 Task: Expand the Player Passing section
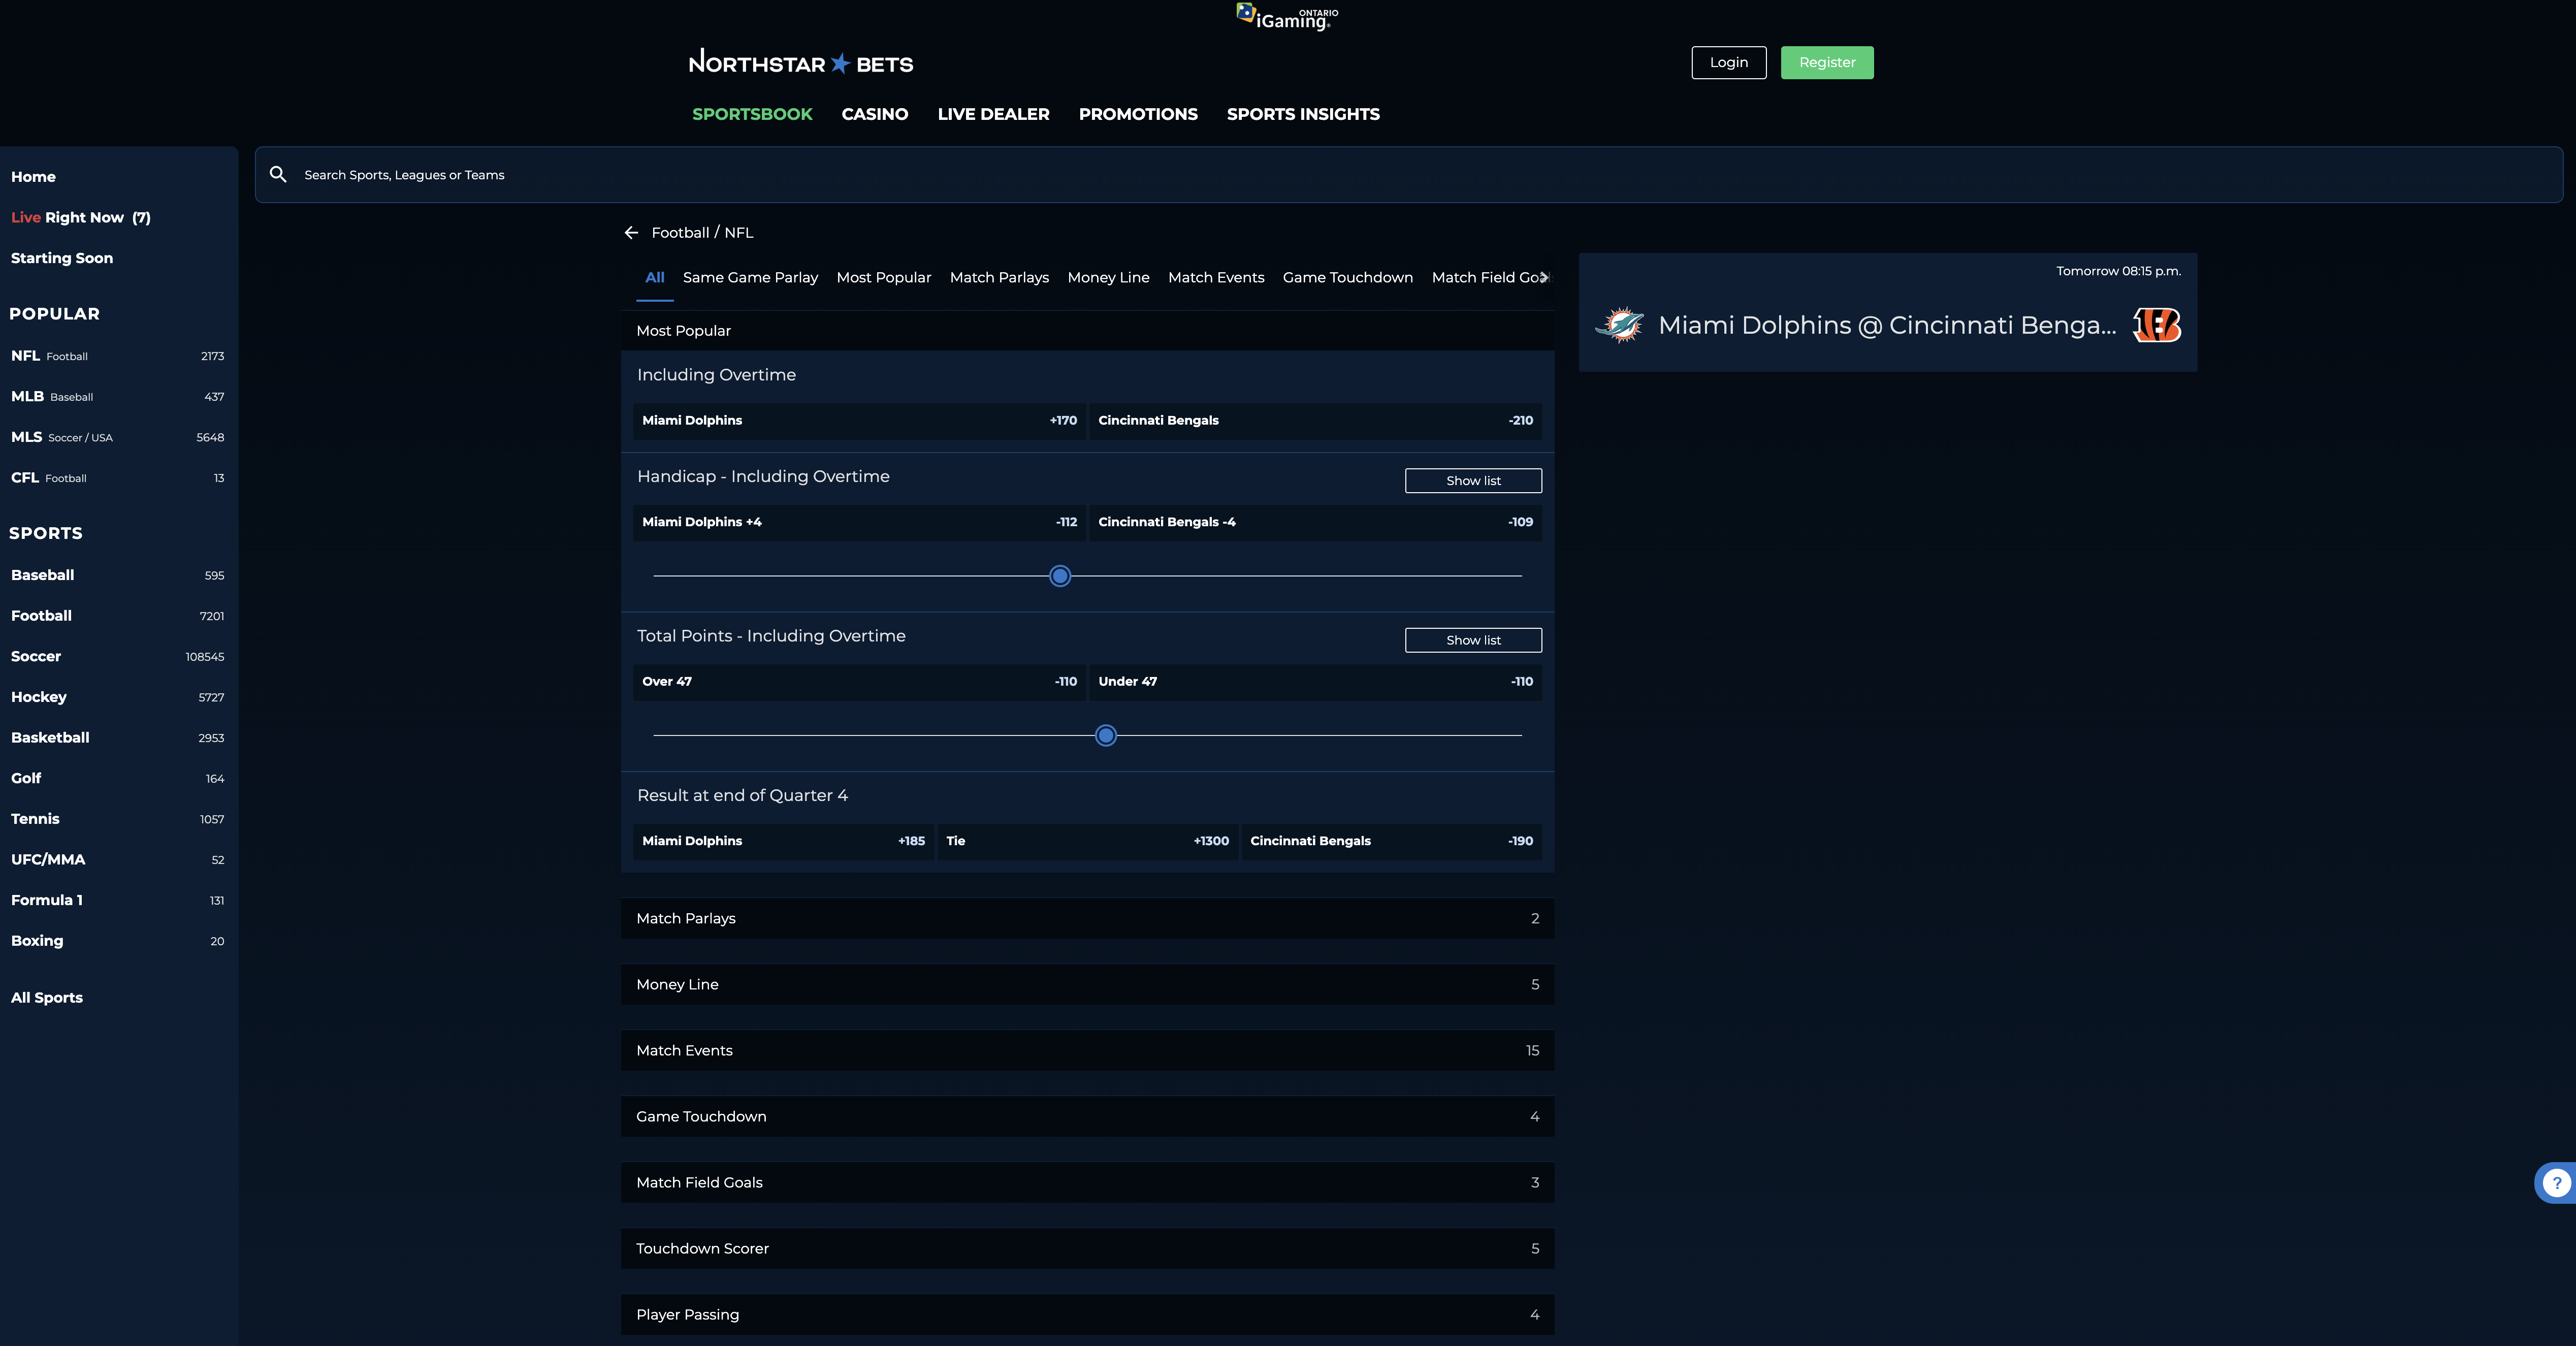click(x=1087, y=1315)
